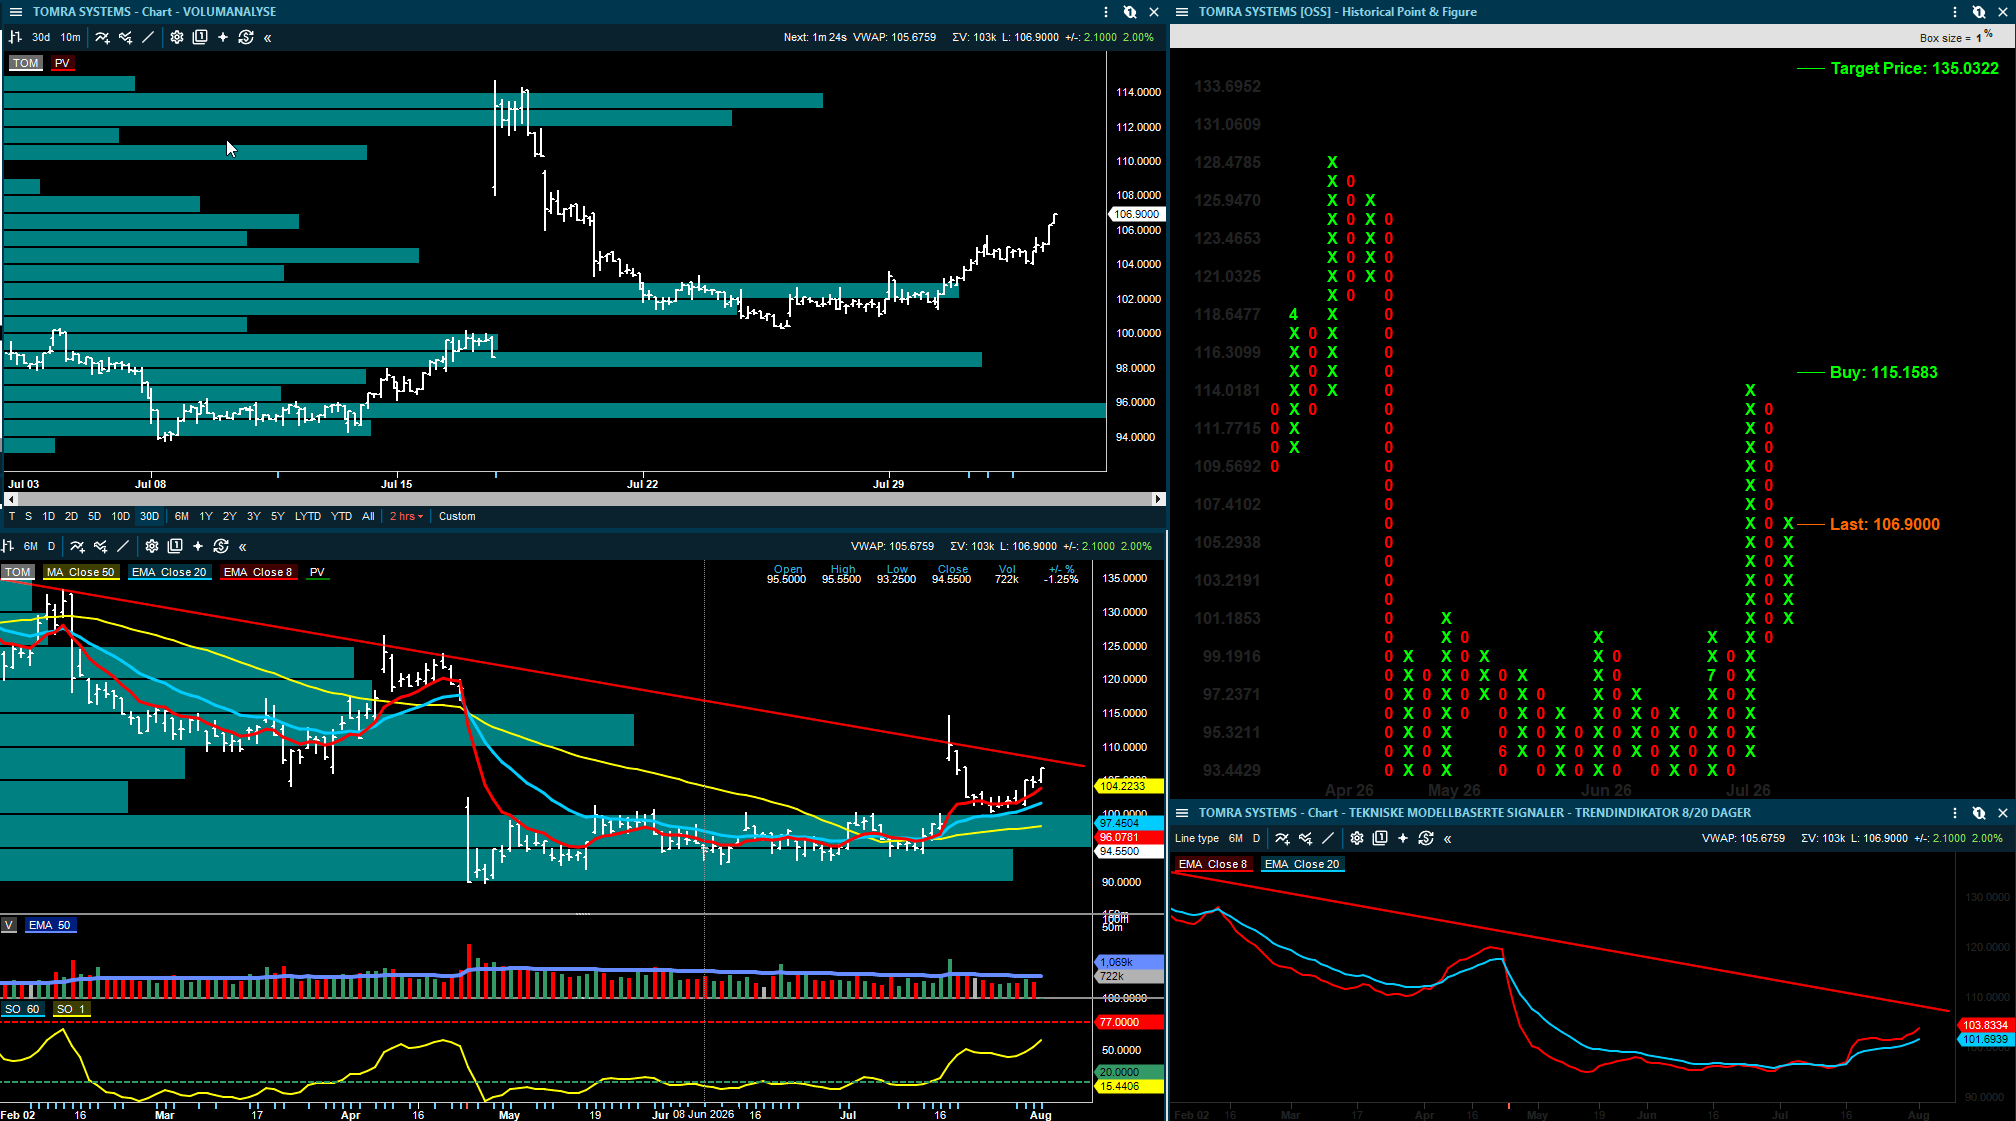Open settings gear in 6M daily chart toolbar

(x=152, y=546)
